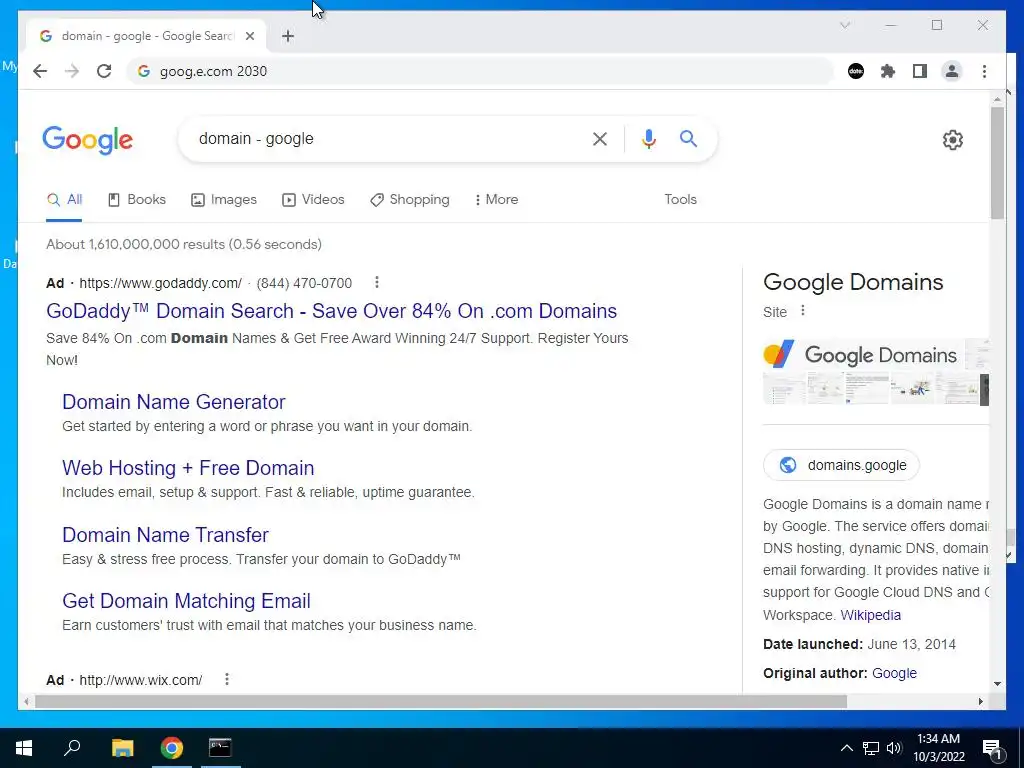Open the Domain Name Generator link

[174, 402]
